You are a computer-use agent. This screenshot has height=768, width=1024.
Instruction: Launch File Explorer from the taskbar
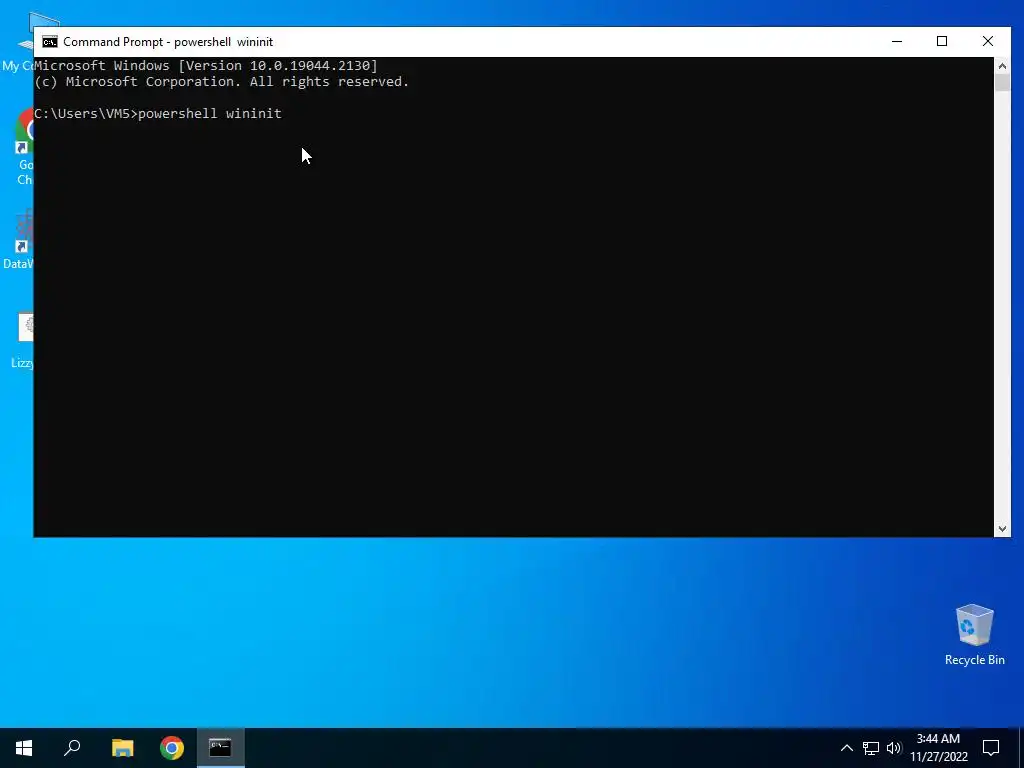(122, 748)
